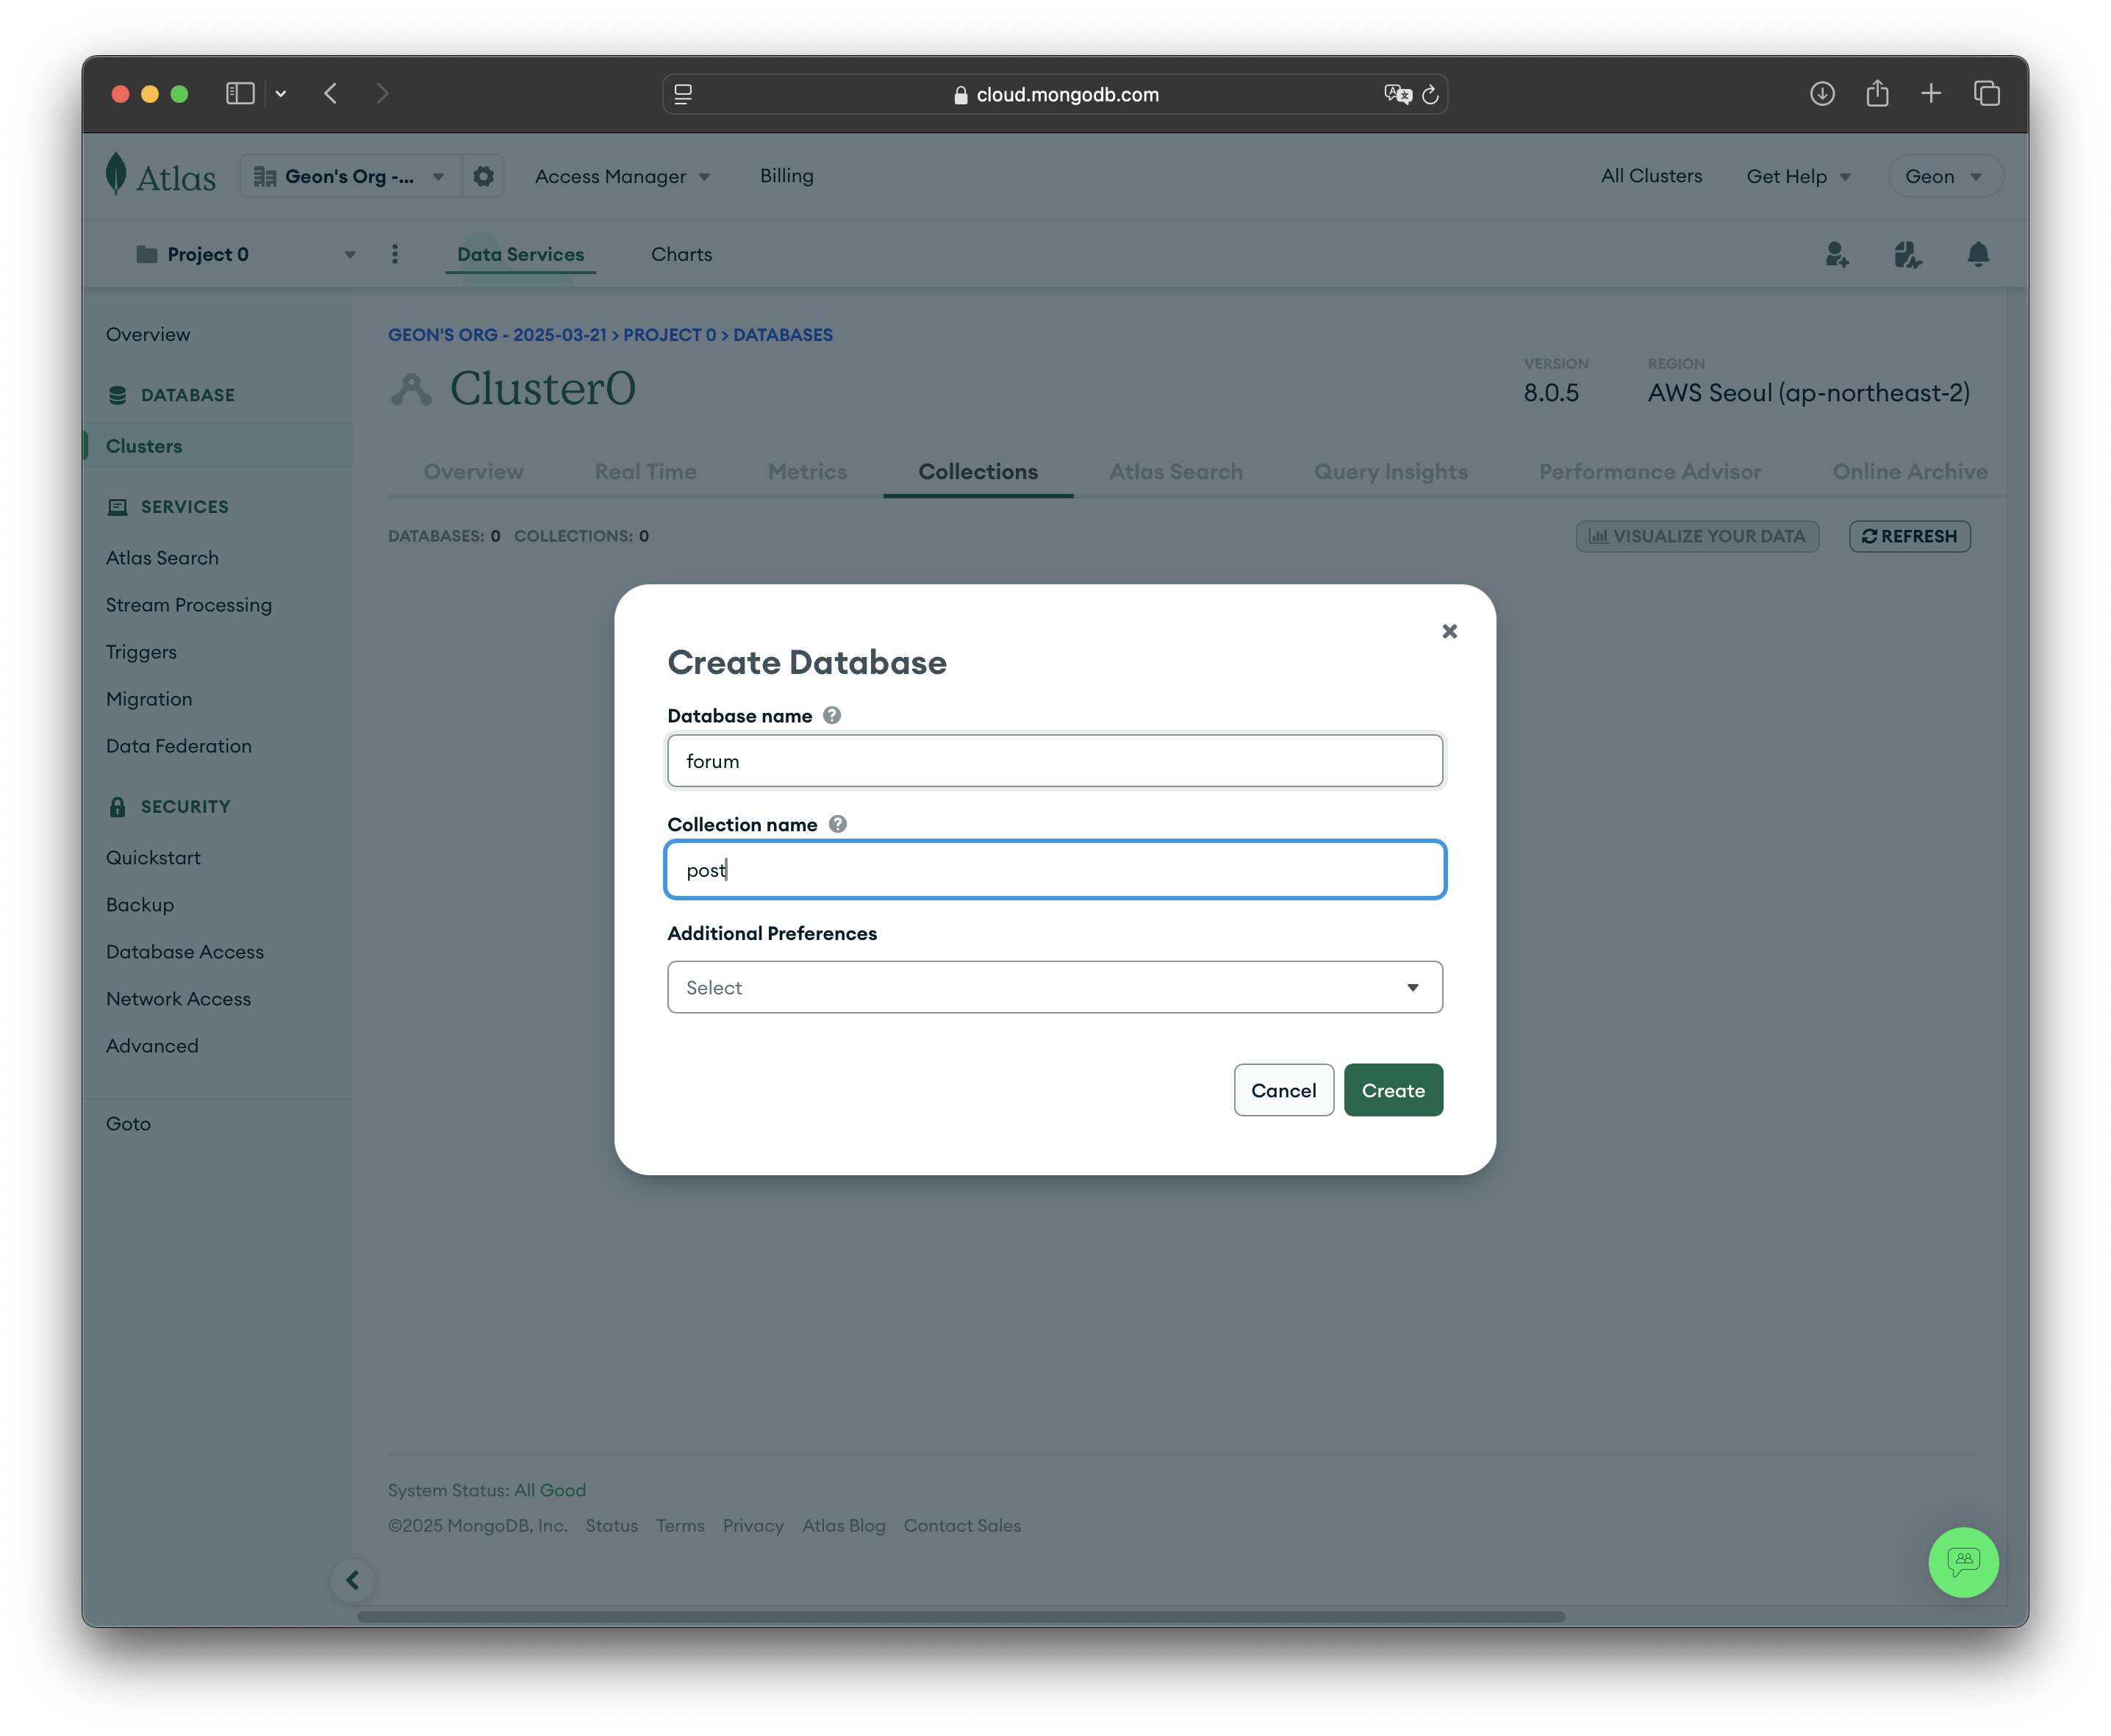Close the Create Database dialog with X

[x=1449, y=631]
